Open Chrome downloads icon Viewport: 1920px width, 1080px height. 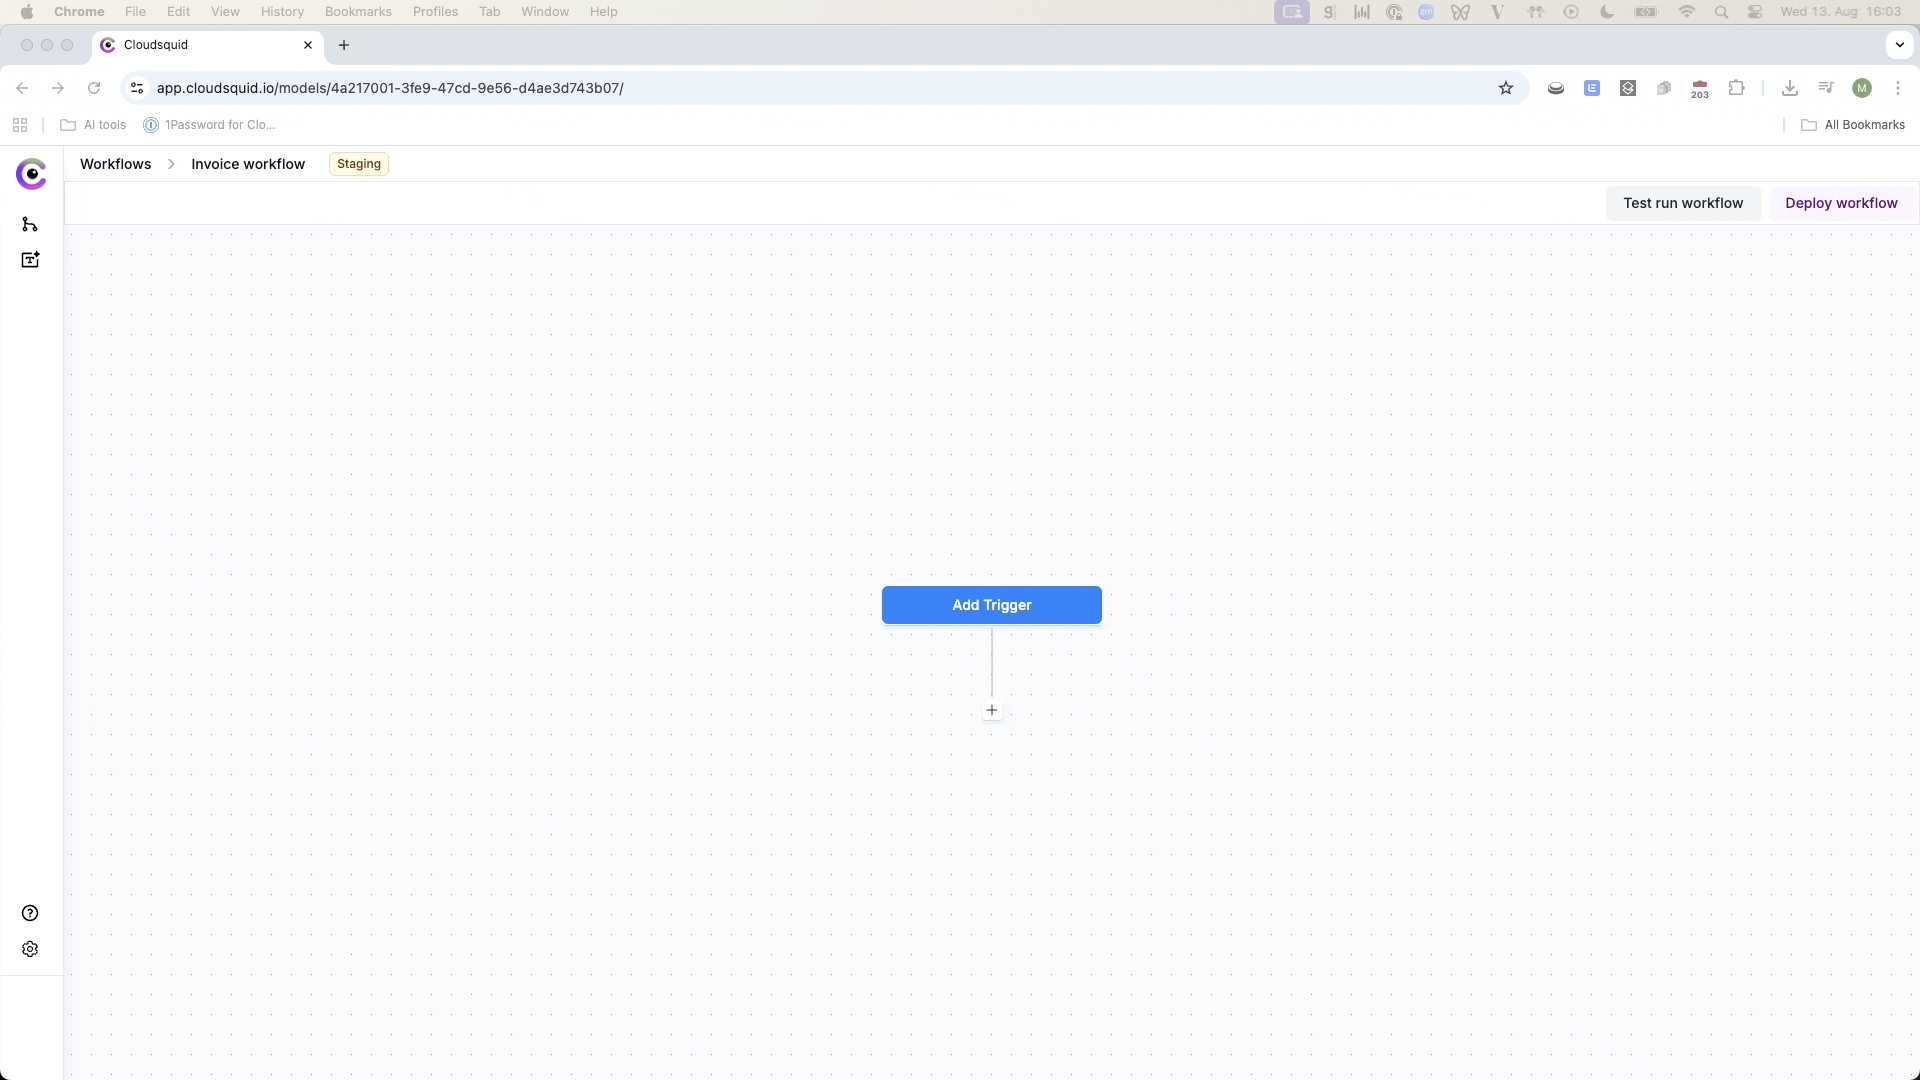[1790, 88]
